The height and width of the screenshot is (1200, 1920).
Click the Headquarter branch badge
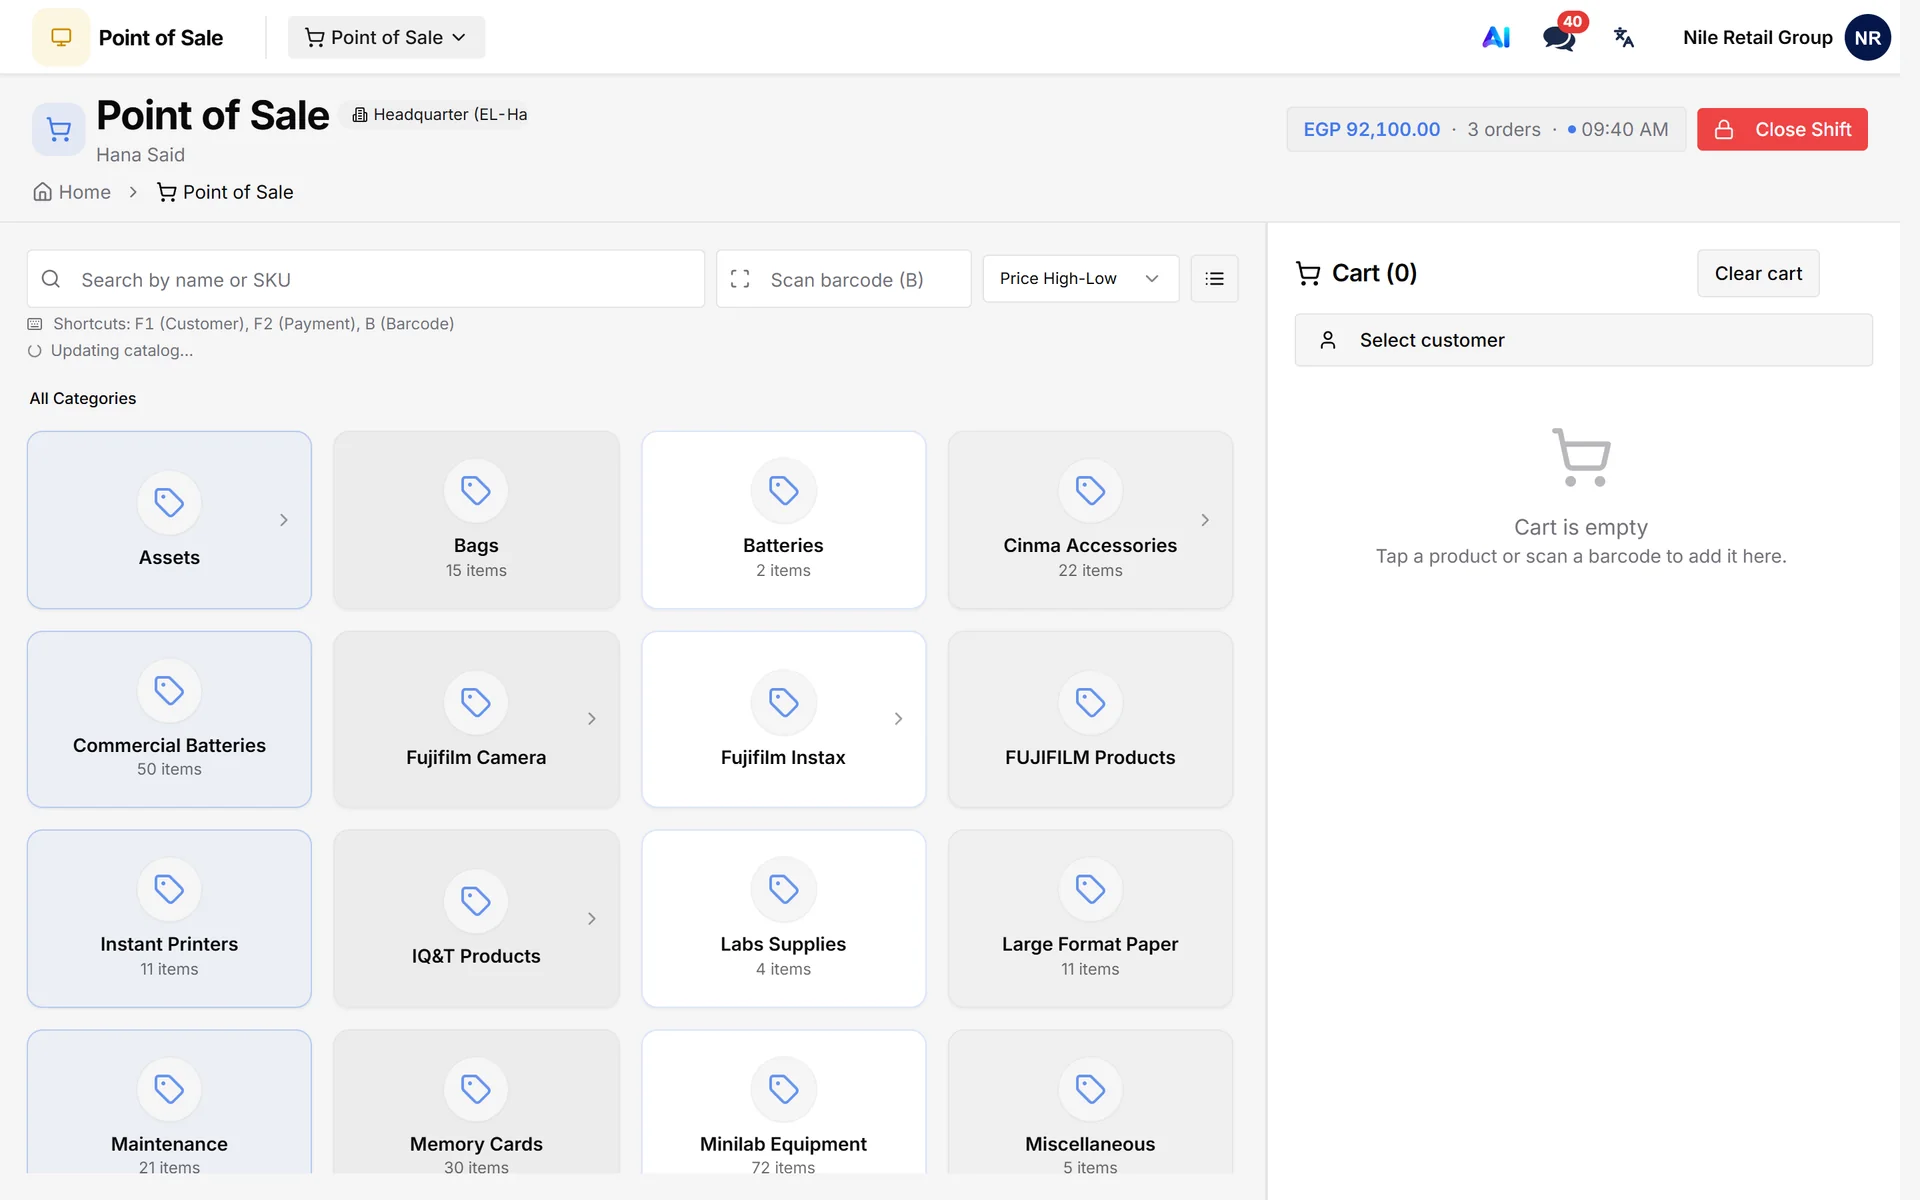pyautogui.click(x=439, y=114)
